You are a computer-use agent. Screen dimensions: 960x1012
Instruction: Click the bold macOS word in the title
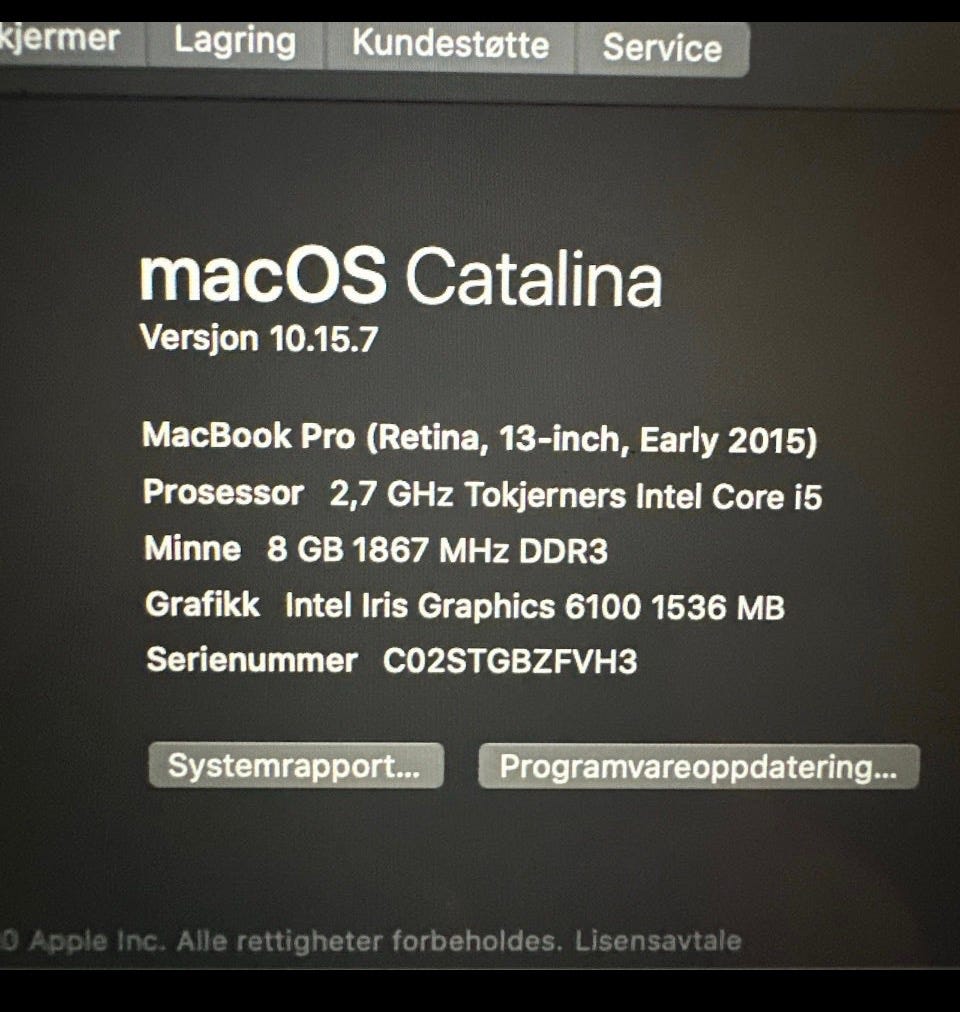(263, 276)
